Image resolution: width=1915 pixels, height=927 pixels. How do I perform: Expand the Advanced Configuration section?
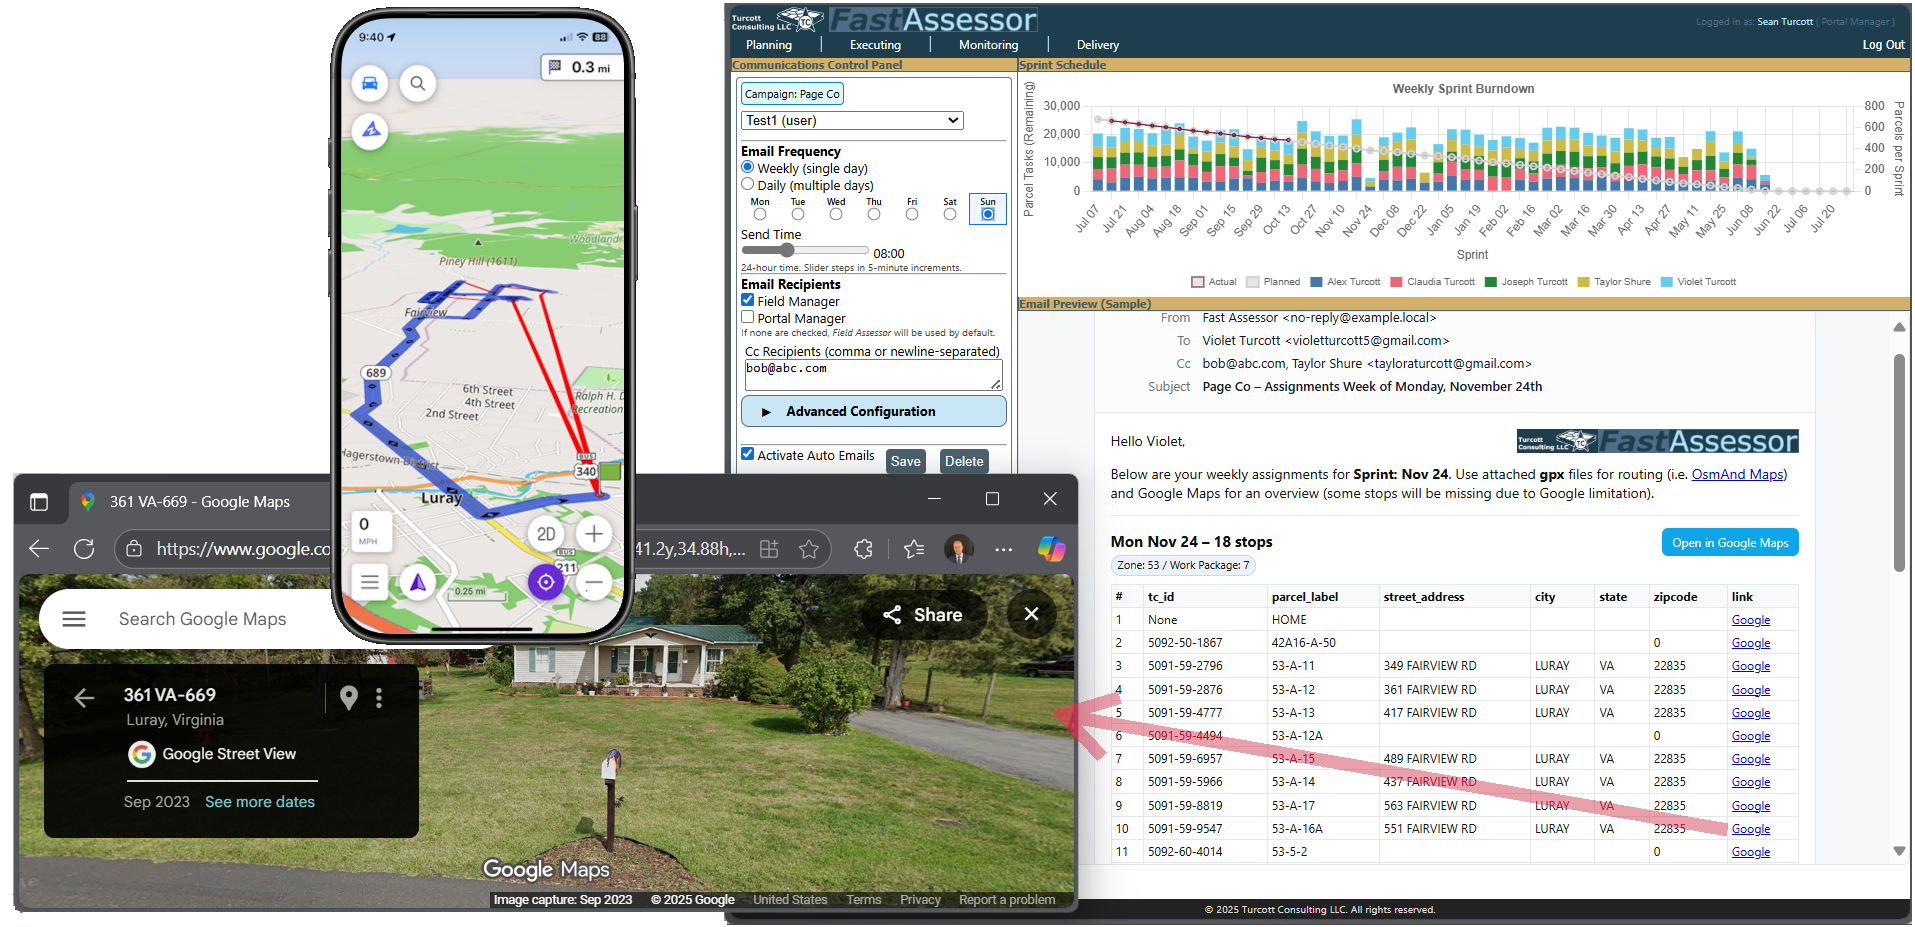[x=872, y=410]
